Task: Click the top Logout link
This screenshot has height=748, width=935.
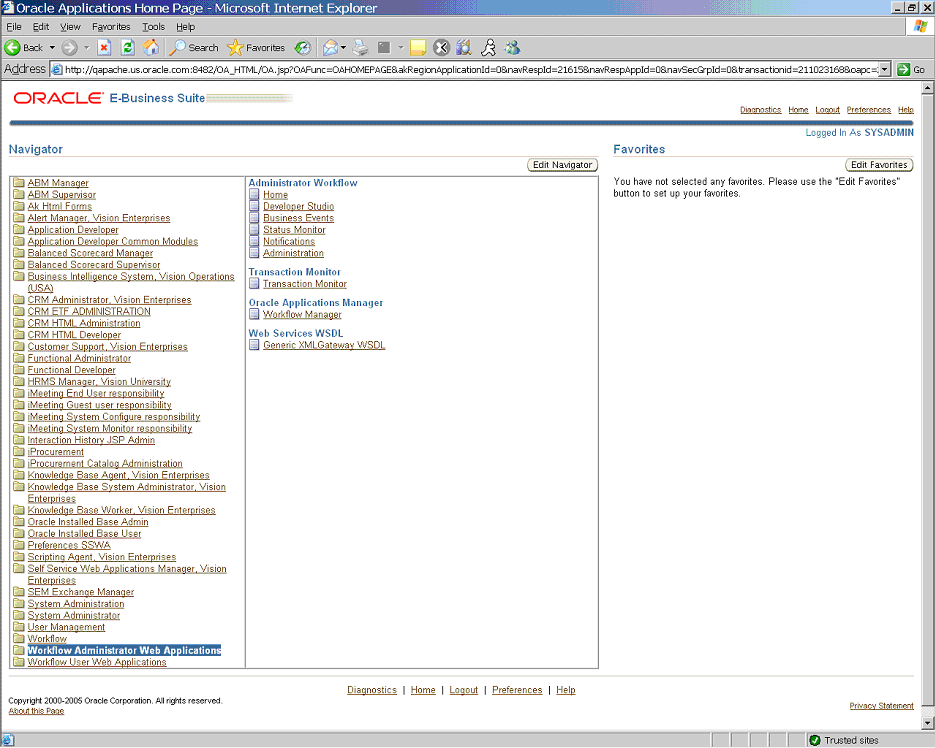Action: [x=827, y=110]
